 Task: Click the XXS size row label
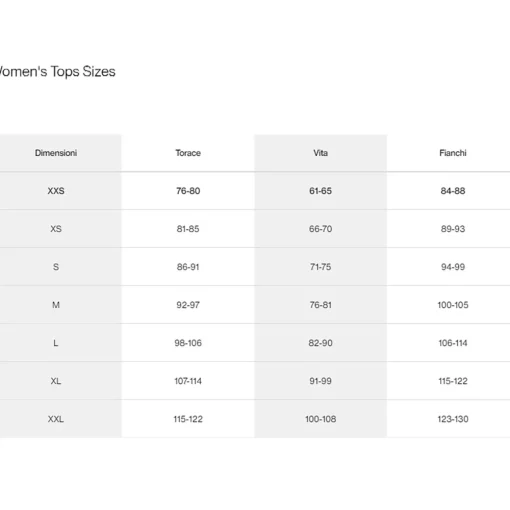[x=56, y=191]
